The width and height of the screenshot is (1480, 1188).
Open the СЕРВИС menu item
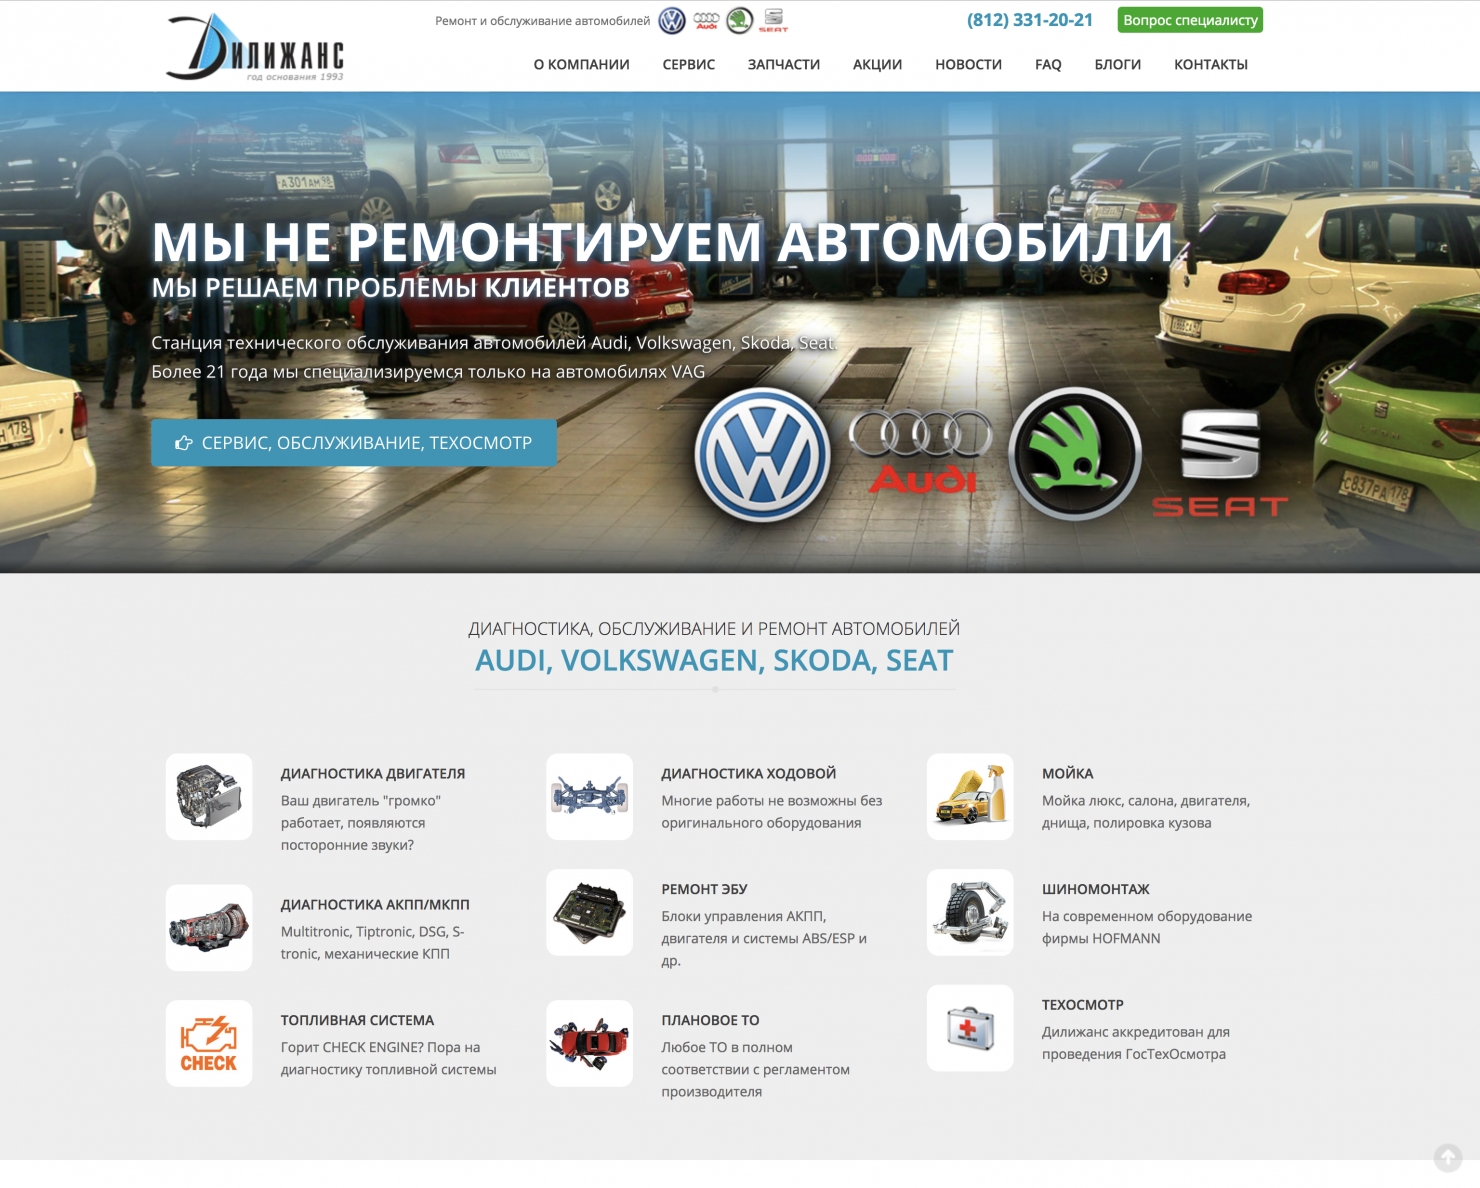click(689, 64)
